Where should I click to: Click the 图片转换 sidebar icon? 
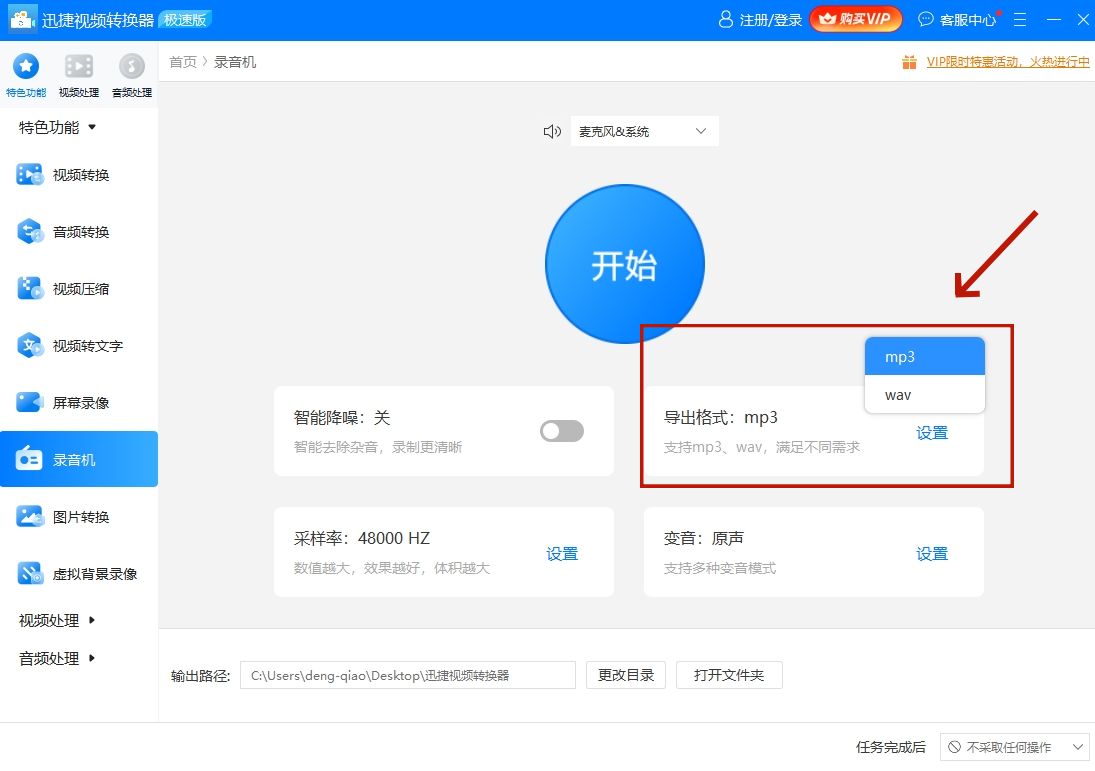coord(29,517)
